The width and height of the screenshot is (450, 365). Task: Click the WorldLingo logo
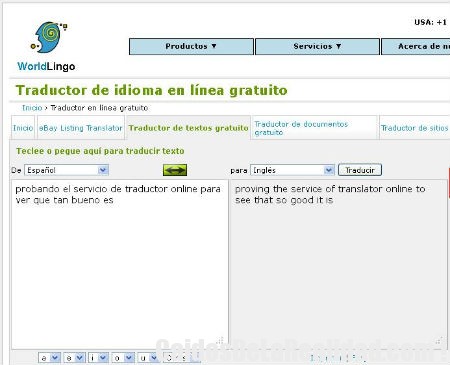tap(47, 46)
